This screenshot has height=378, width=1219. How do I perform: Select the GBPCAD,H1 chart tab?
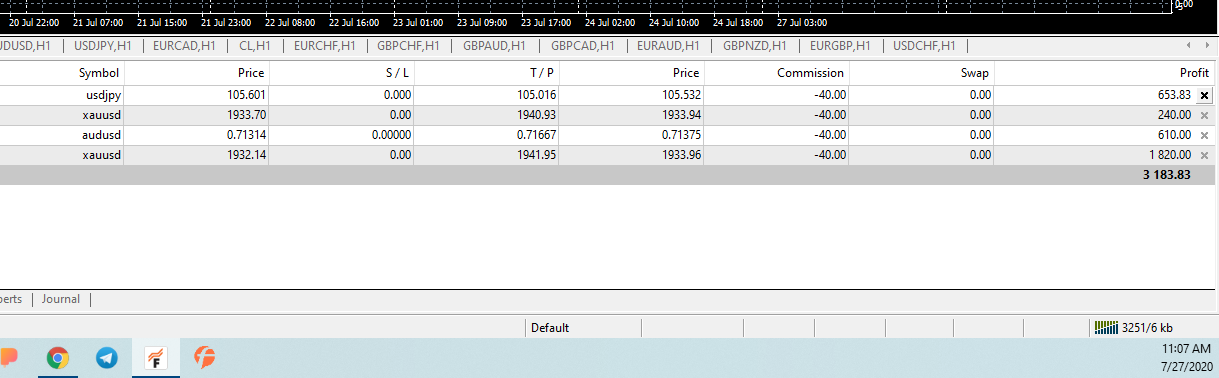tap(582, 45)
